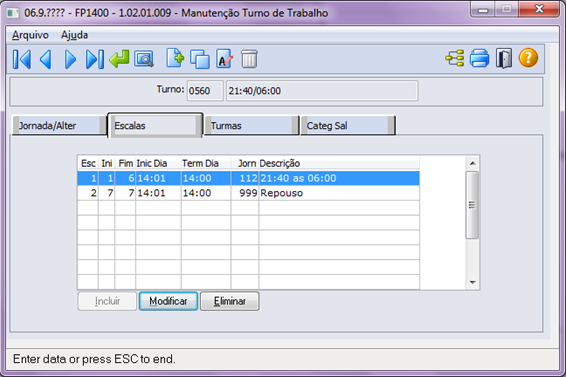Click the next record arrow
This screenshot has height=377, width=567.
pos(70,59)
